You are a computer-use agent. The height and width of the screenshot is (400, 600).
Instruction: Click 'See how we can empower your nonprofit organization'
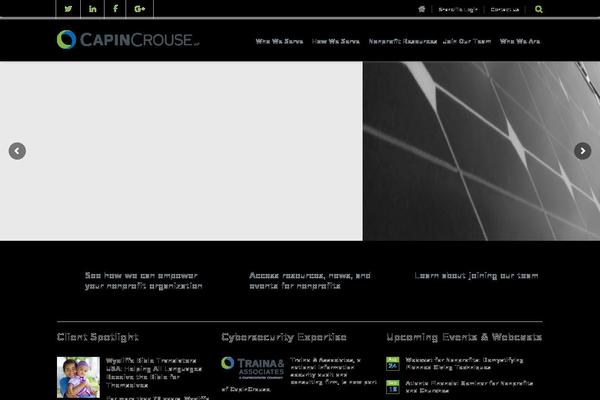tap(143, 281)
